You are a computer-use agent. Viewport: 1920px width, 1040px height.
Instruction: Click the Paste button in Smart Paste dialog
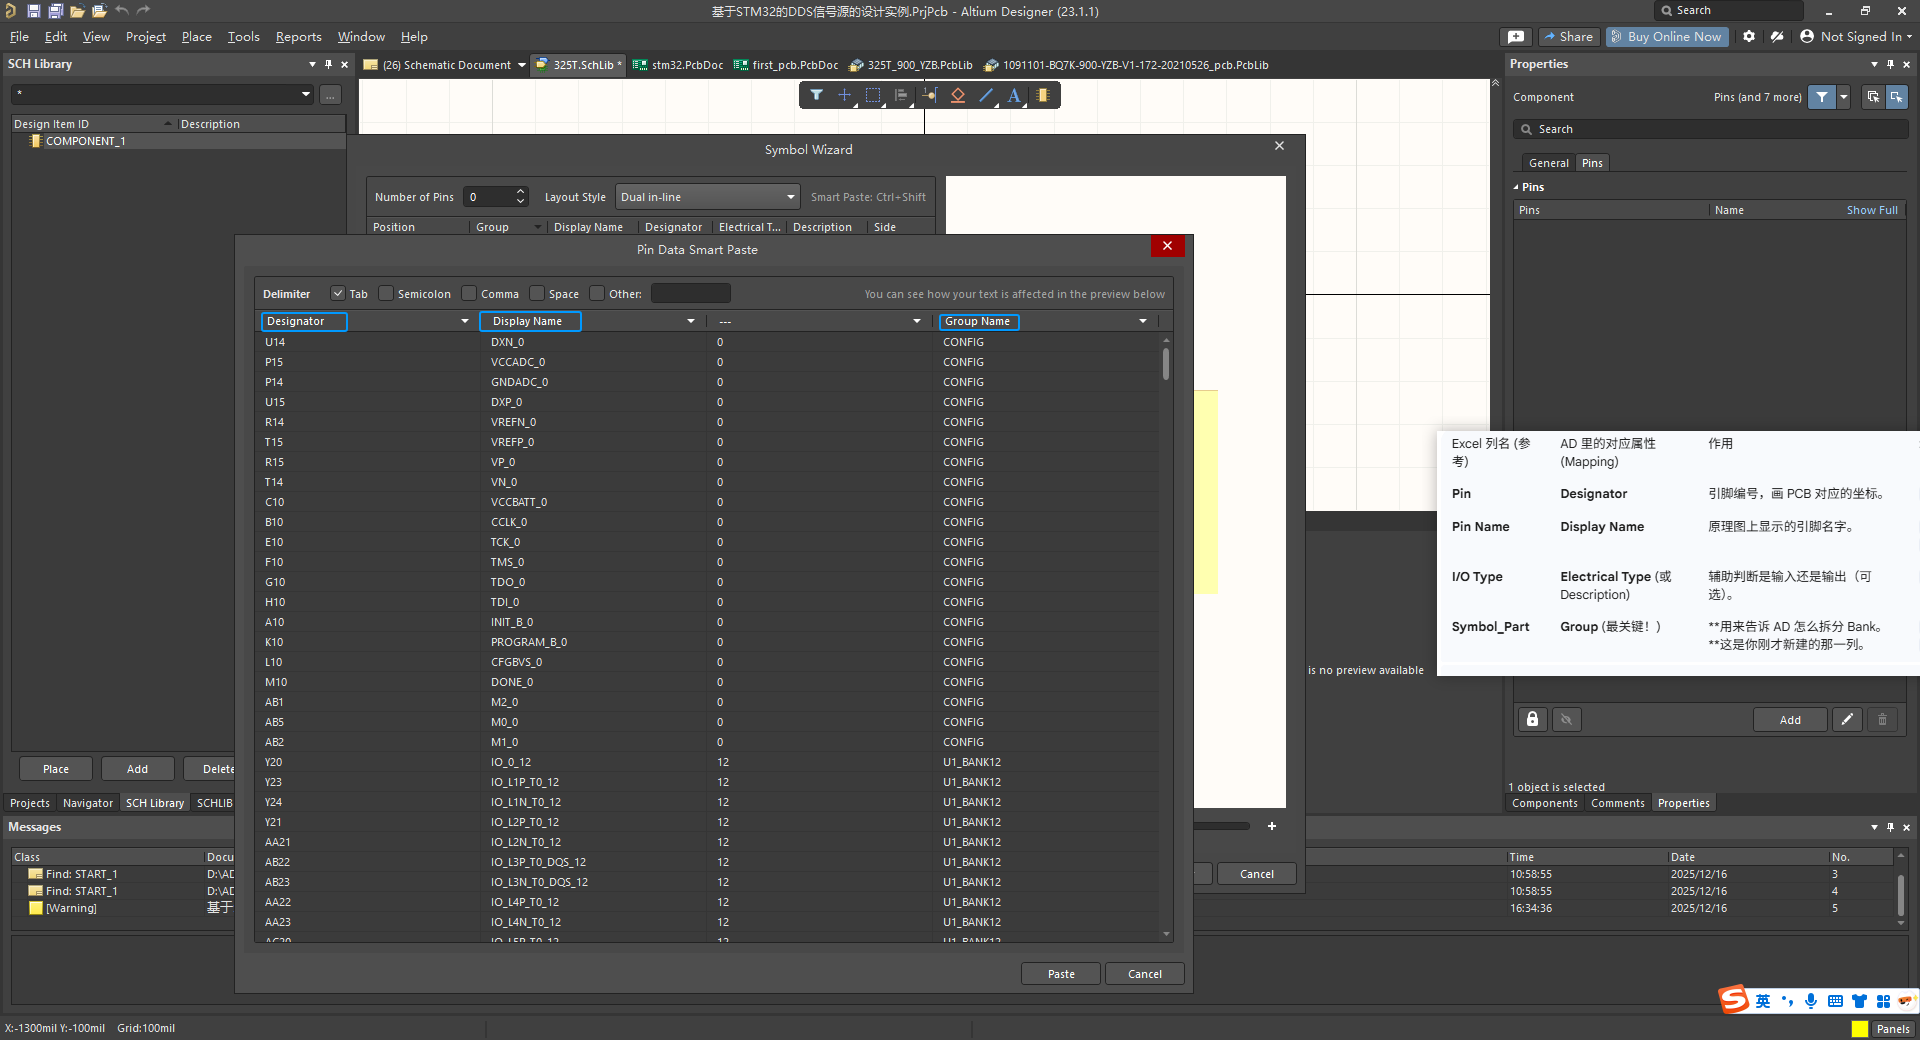coord(1061,974)
